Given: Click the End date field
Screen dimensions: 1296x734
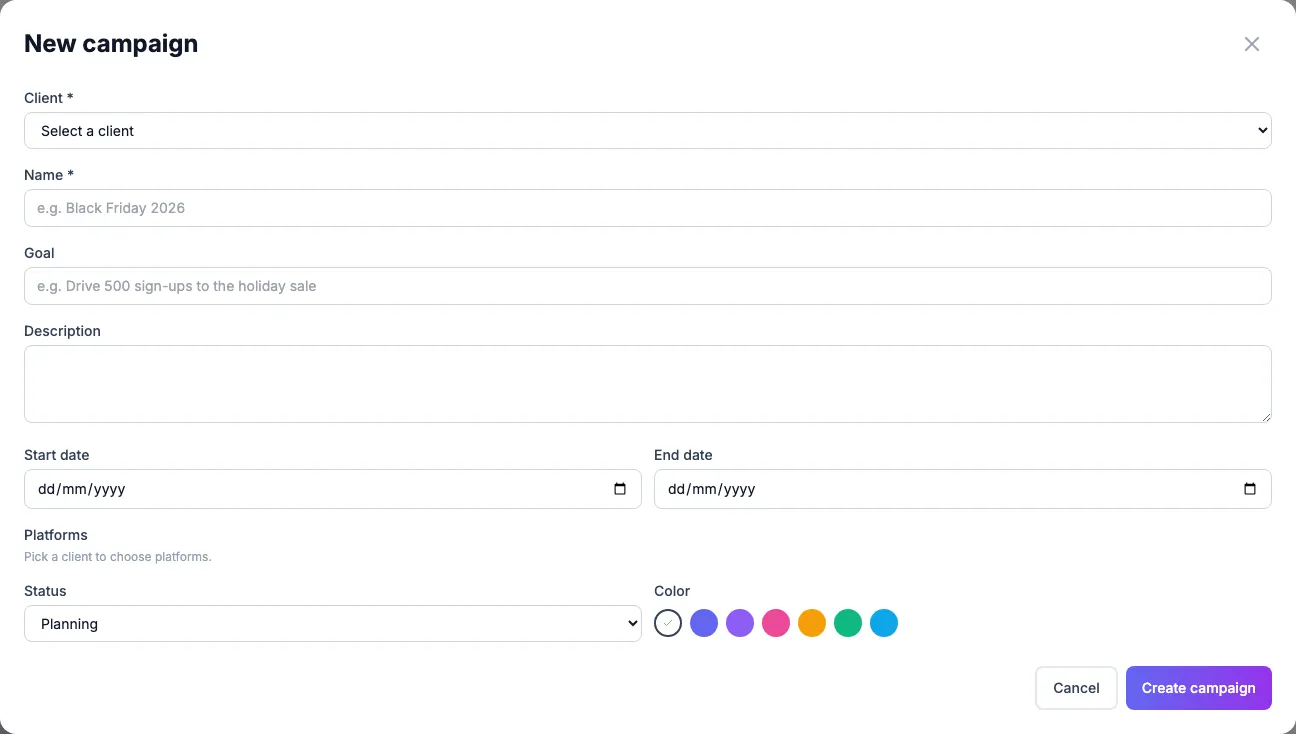Looking at the screenshot, I should pyautogui.click(x=963, y=489).
